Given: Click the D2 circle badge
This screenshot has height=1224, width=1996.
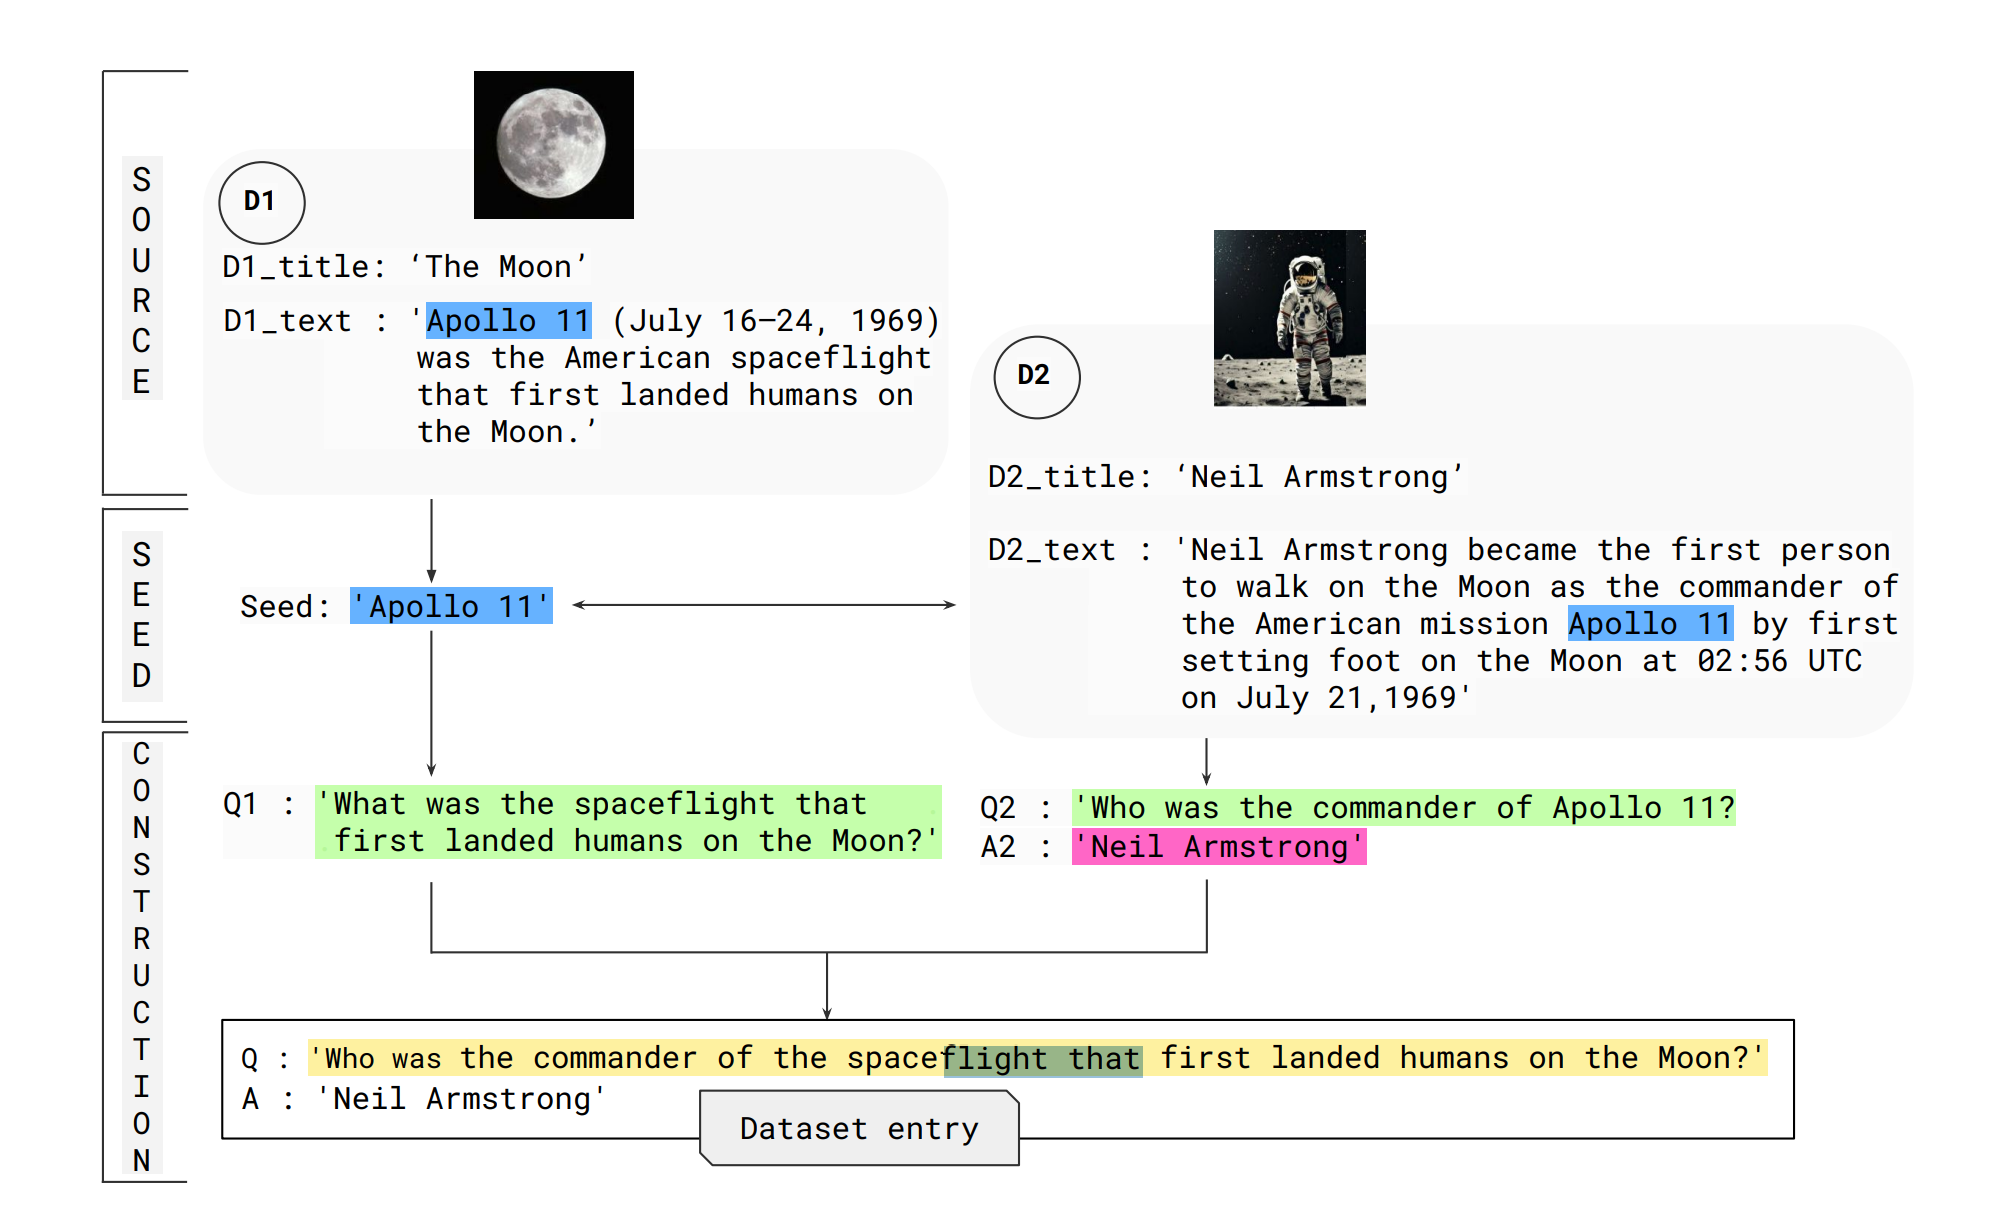Looking at the screenshot, I should (1036, 376).
